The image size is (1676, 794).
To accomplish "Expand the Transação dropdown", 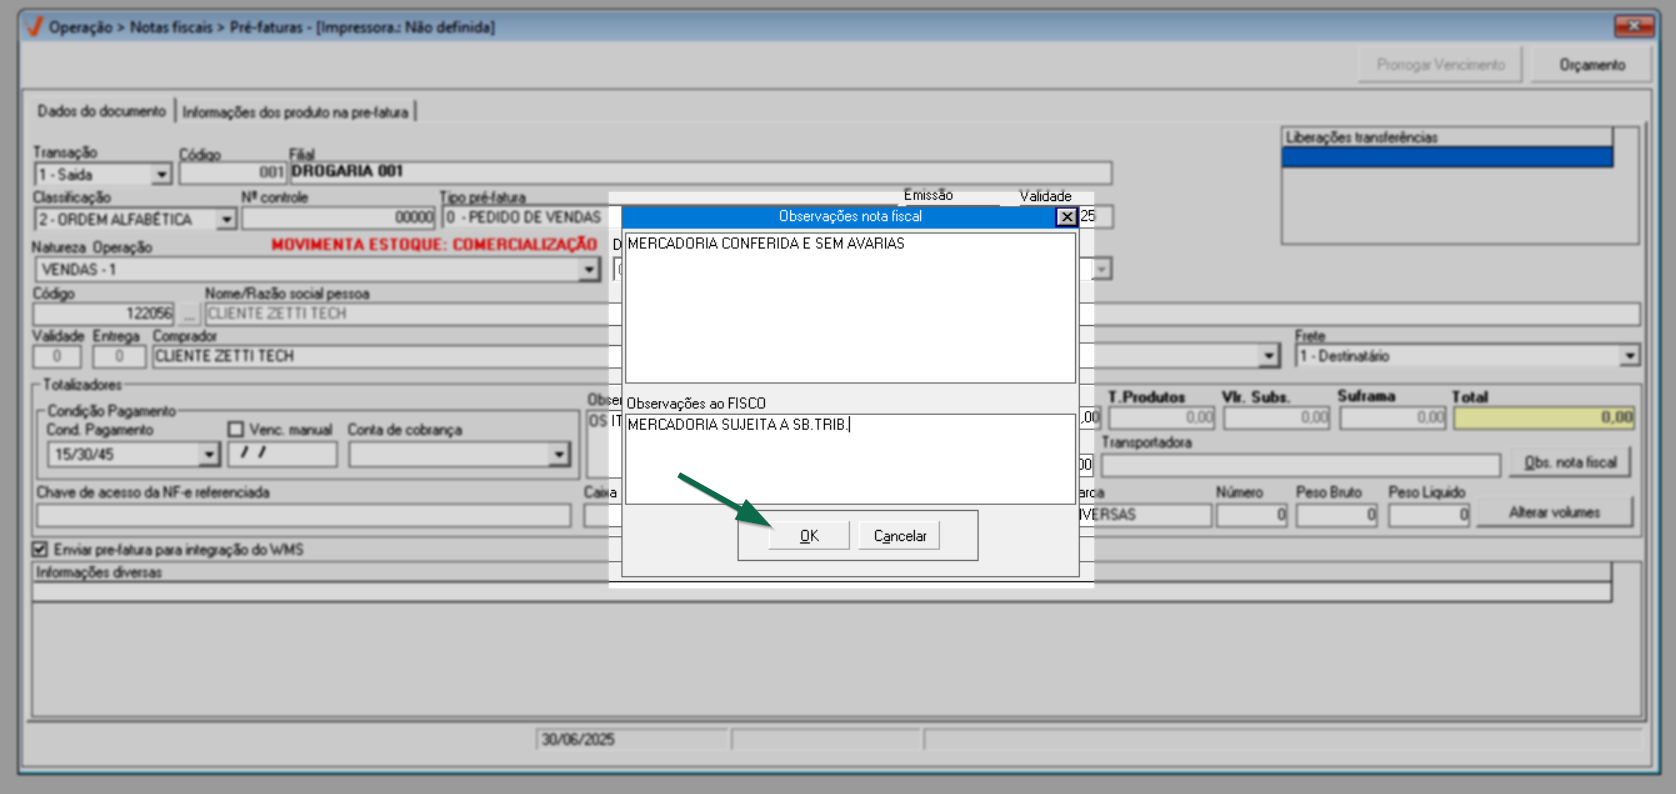I will (161, 175).
